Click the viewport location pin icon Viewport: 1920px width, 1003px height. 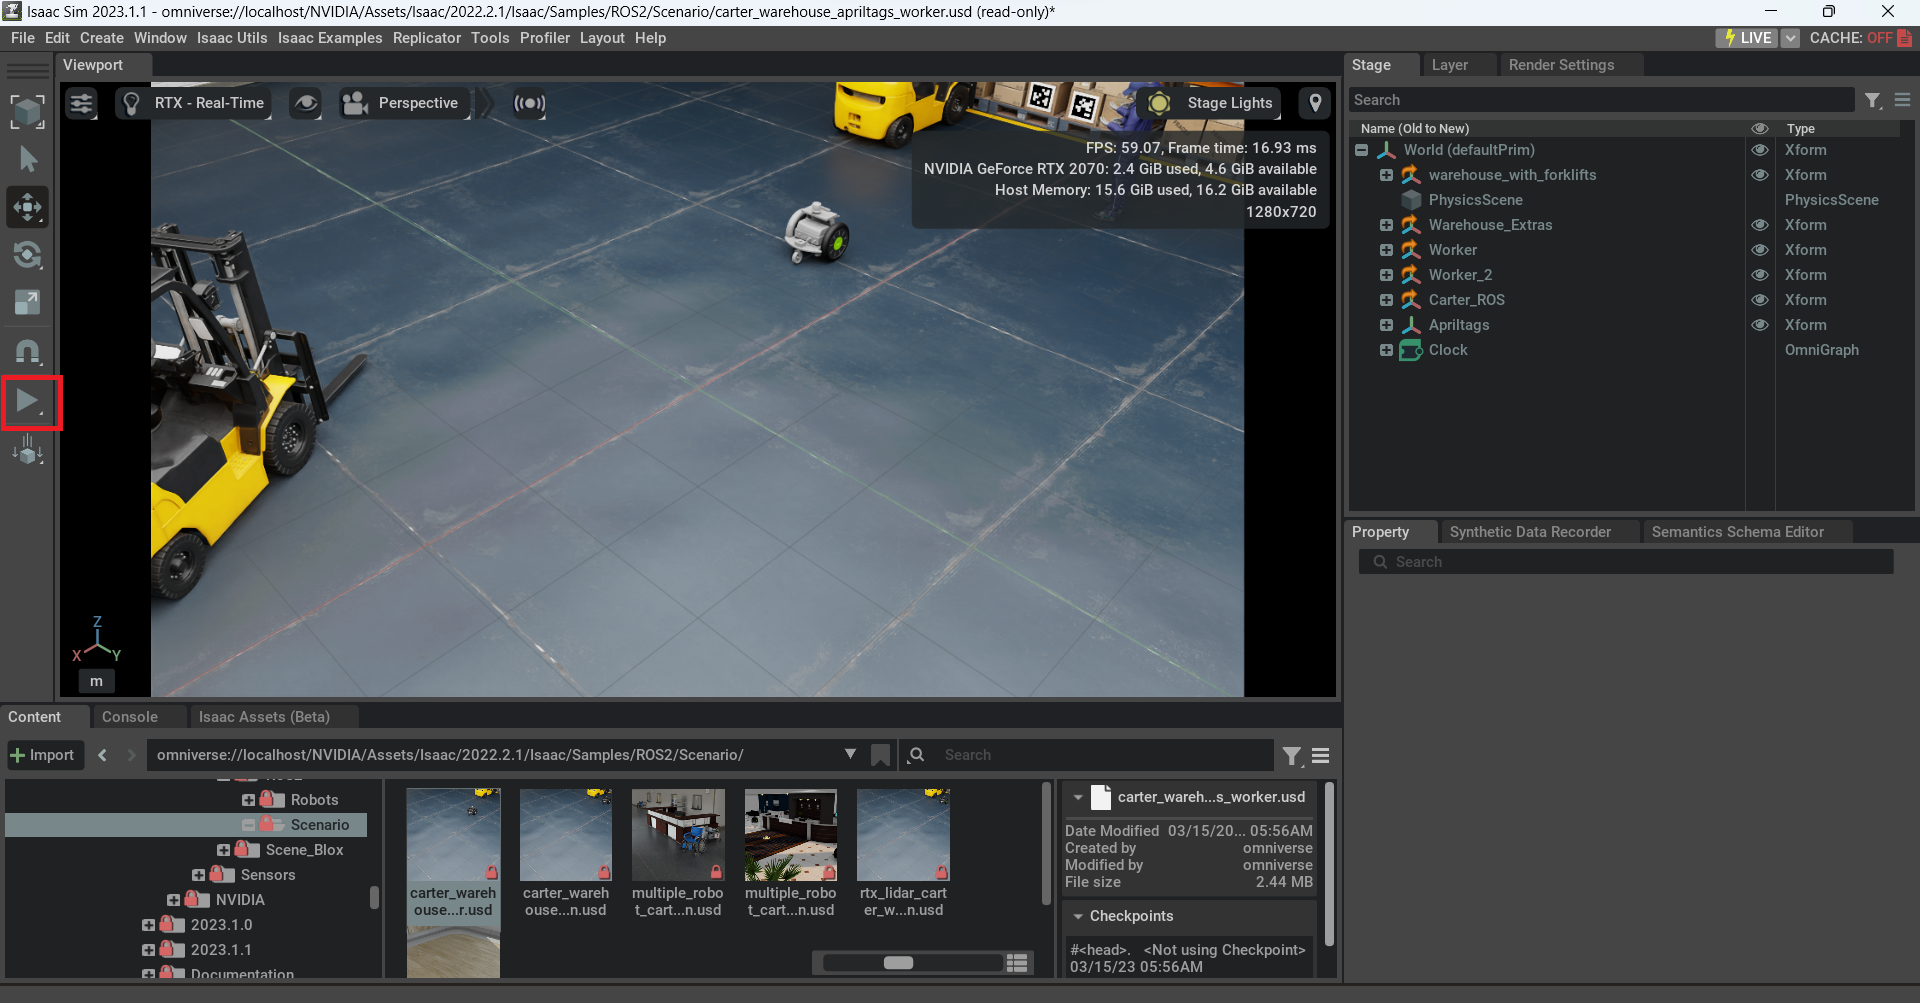point(1315,103)
